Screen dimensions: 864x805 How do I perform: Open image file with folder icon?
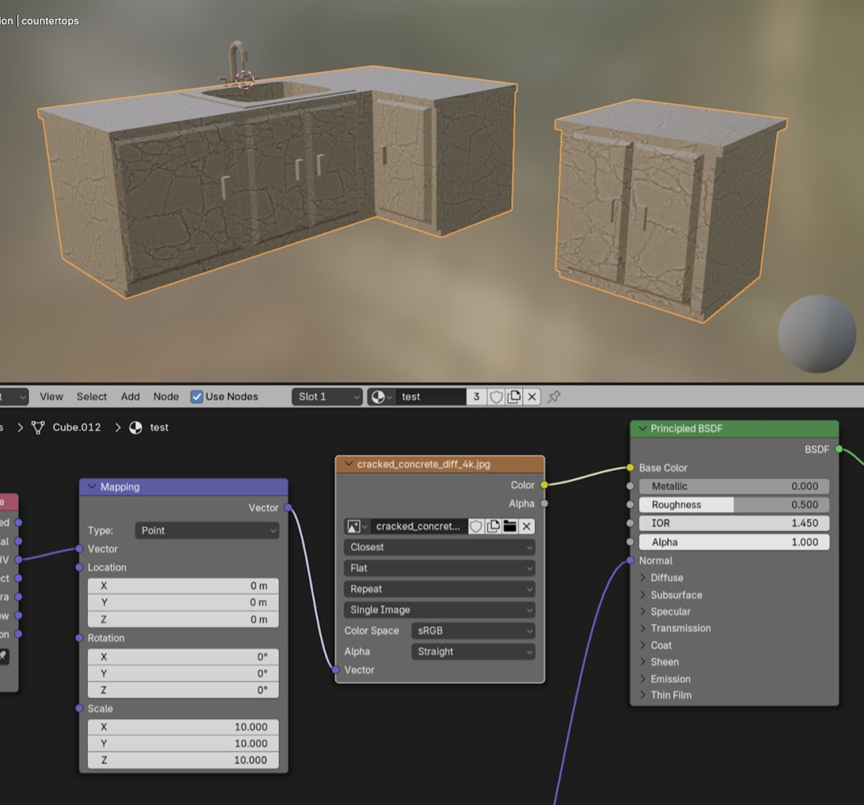pos(510,527)
